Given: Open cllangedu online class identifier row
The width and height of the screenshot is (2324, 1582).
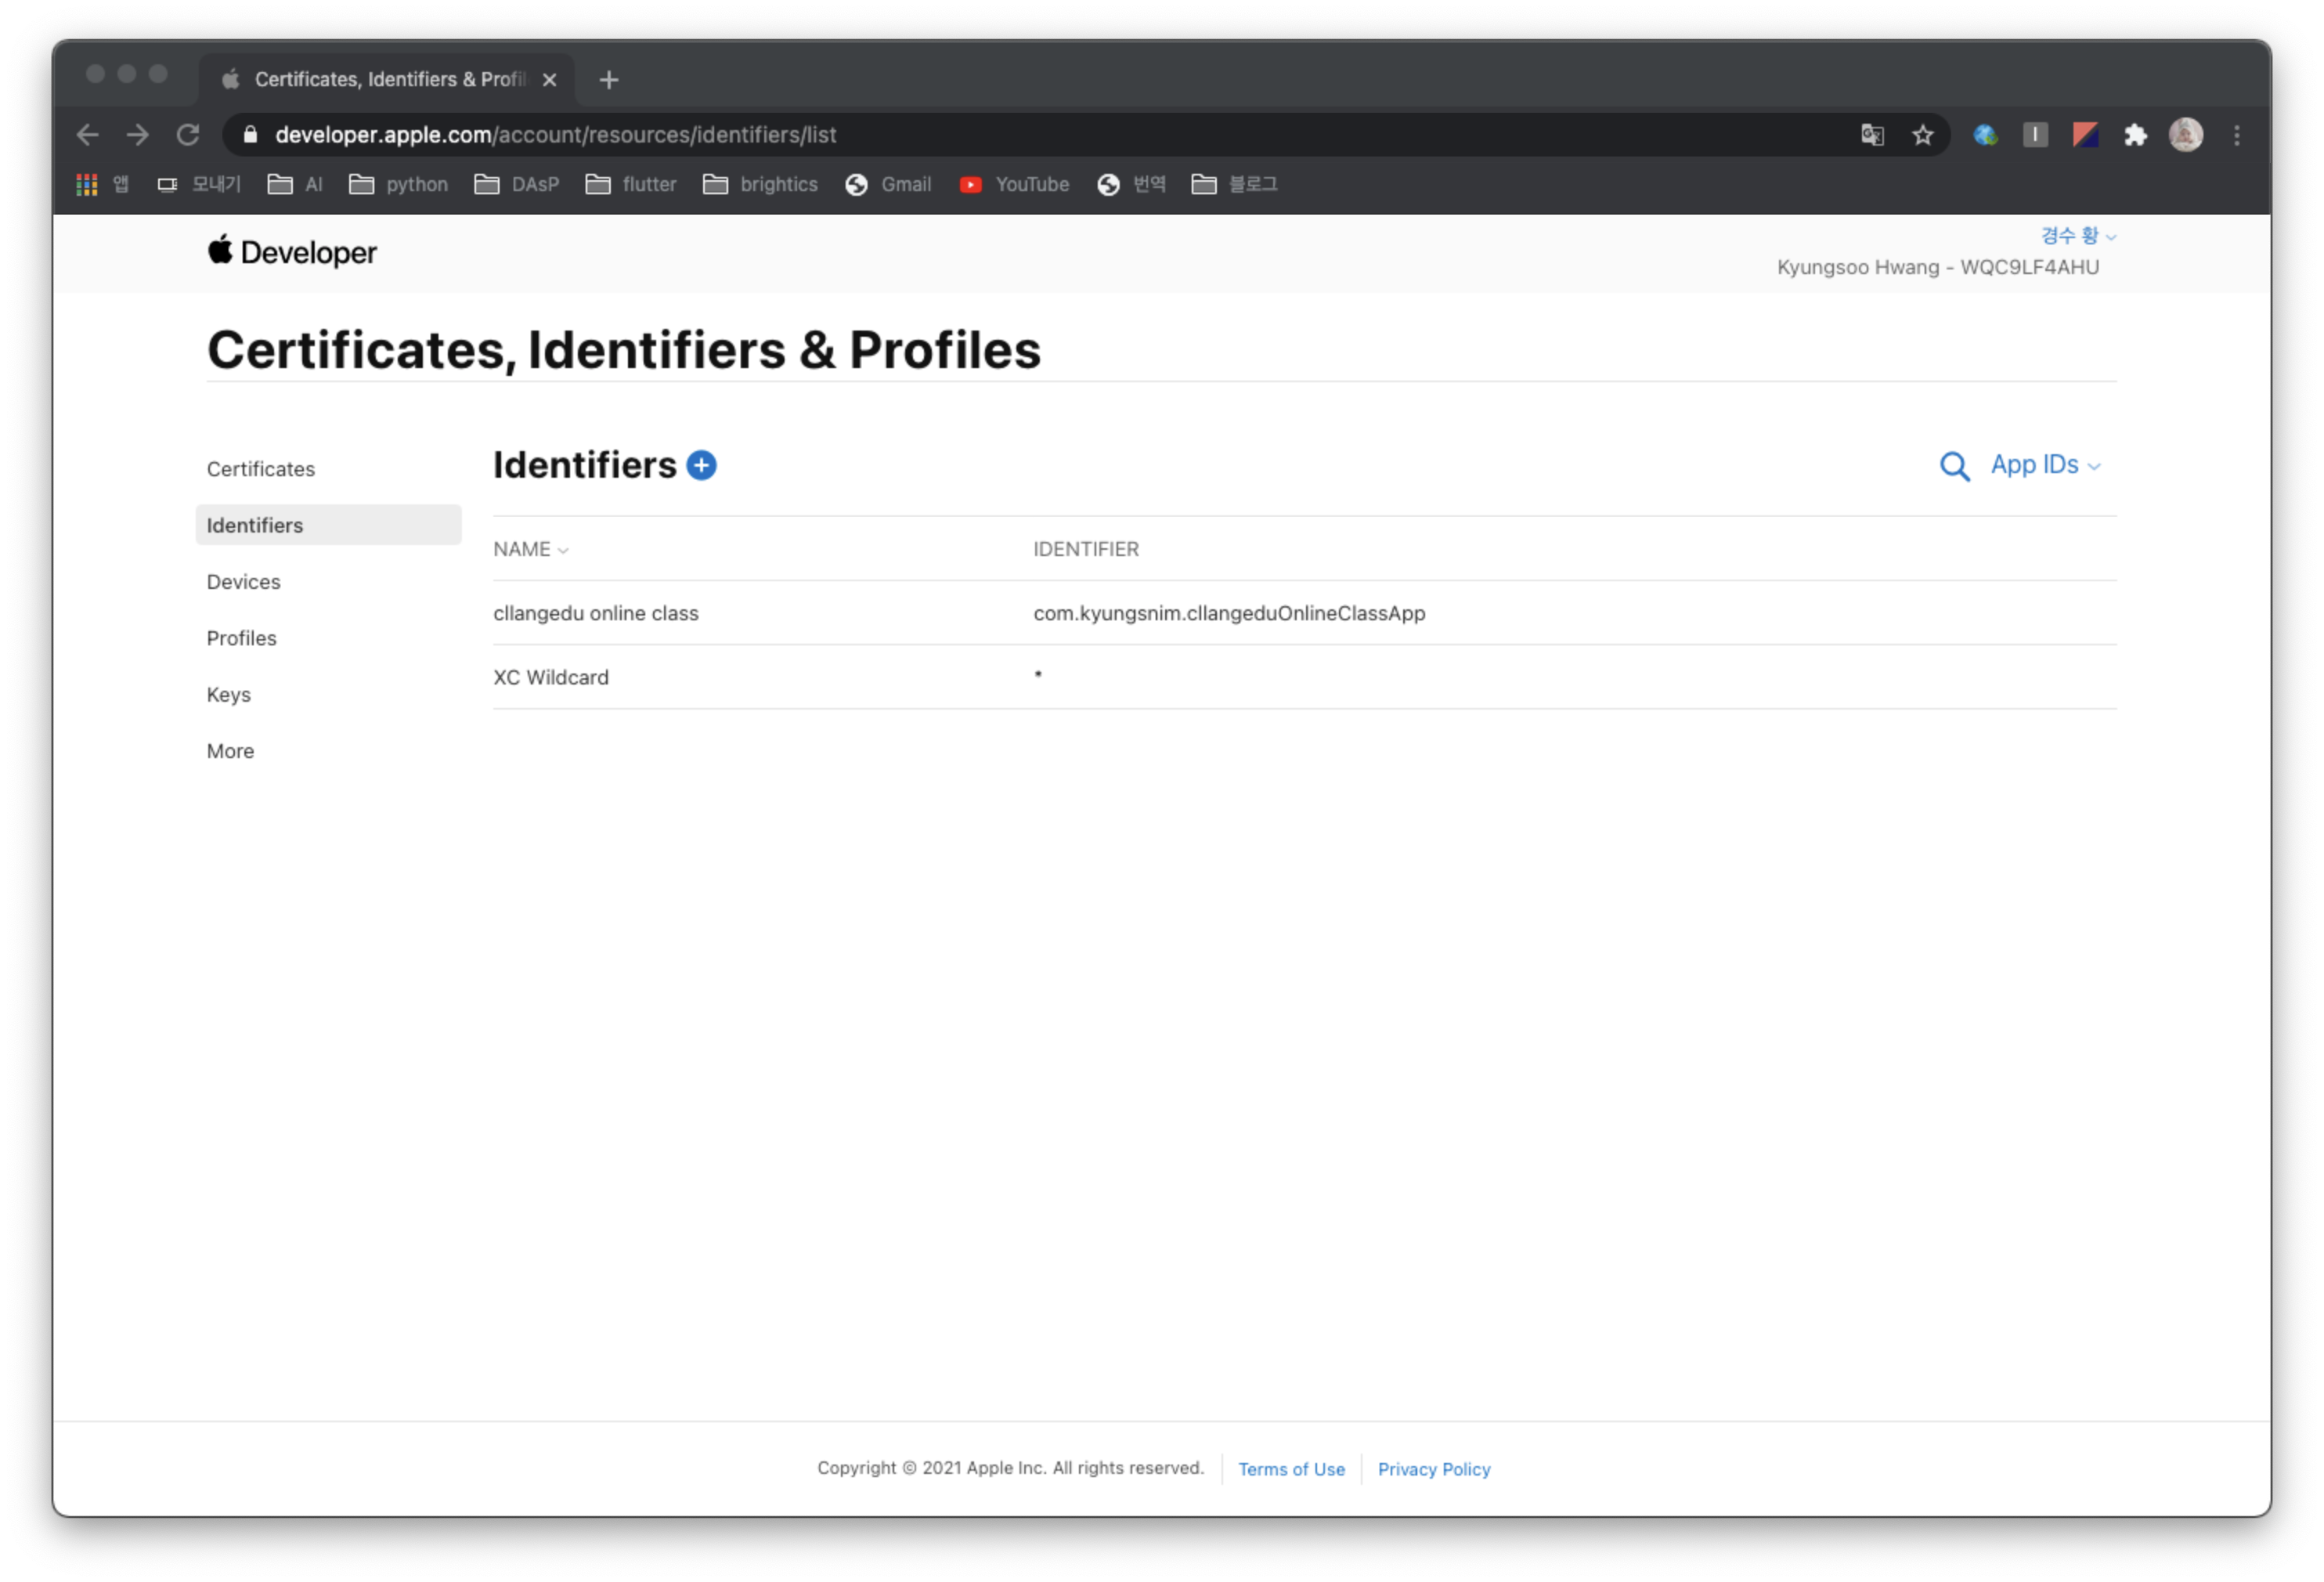Looking at the screenshot, I should pyautogui.click(x=596, y=613).
